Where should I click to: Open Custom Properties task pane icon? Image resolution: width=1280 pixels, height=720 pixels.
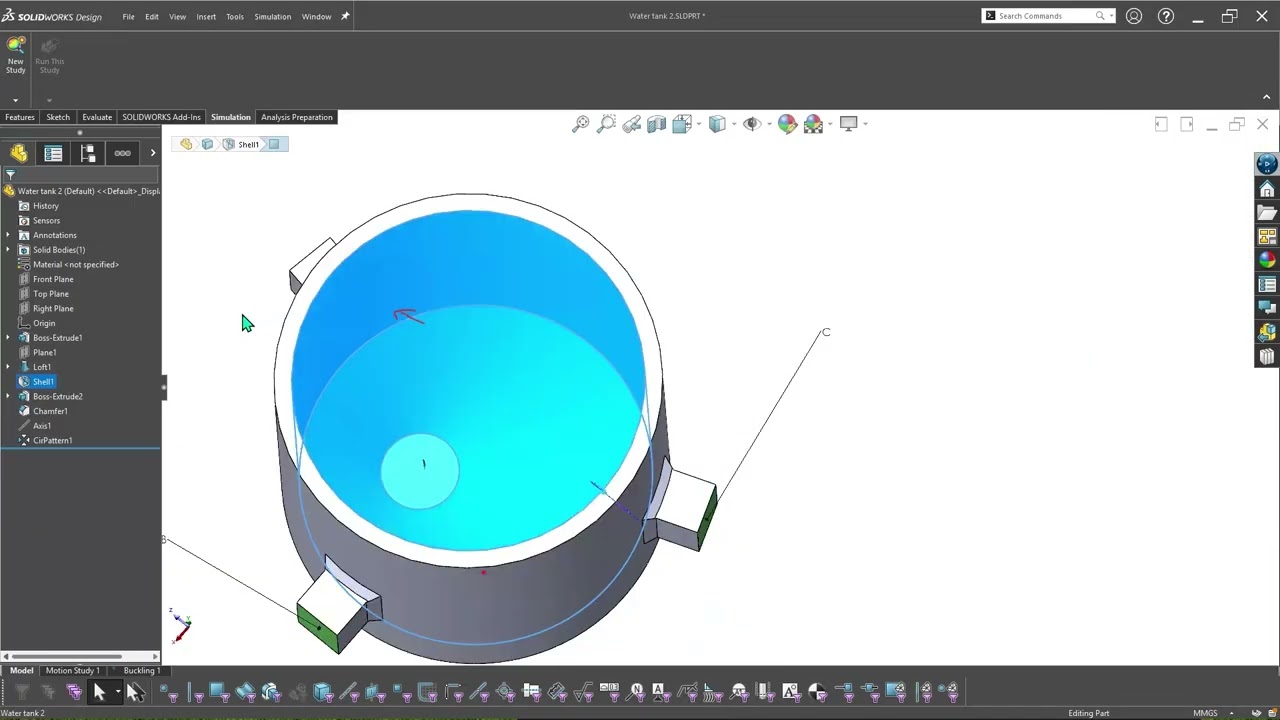[x=1267, y=285]
